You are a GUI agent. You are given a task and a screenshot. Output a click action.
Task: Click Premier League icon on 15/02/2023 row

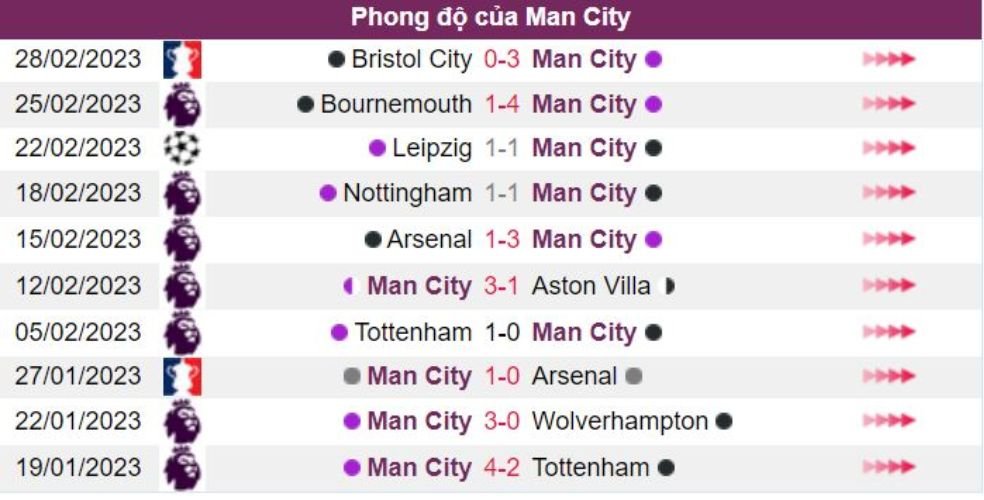(x=182, y=240)
